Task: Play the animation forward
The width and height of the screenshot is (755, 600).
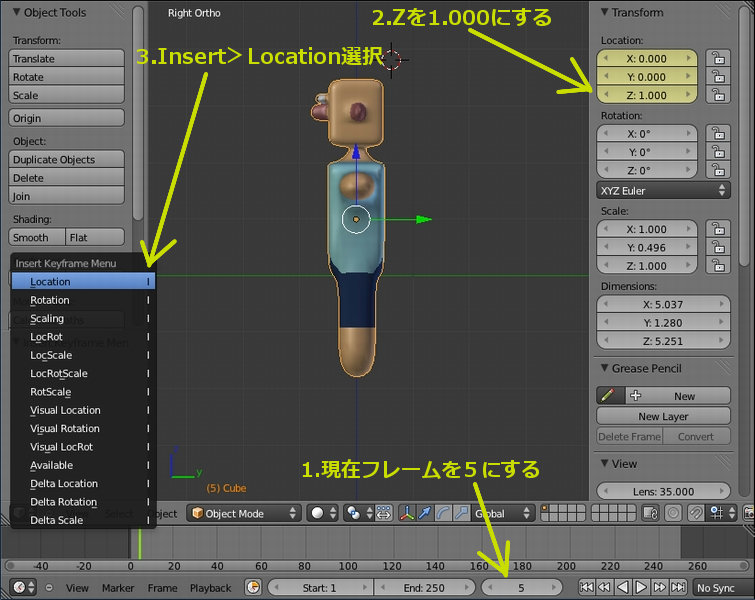Action: point(641,587)
